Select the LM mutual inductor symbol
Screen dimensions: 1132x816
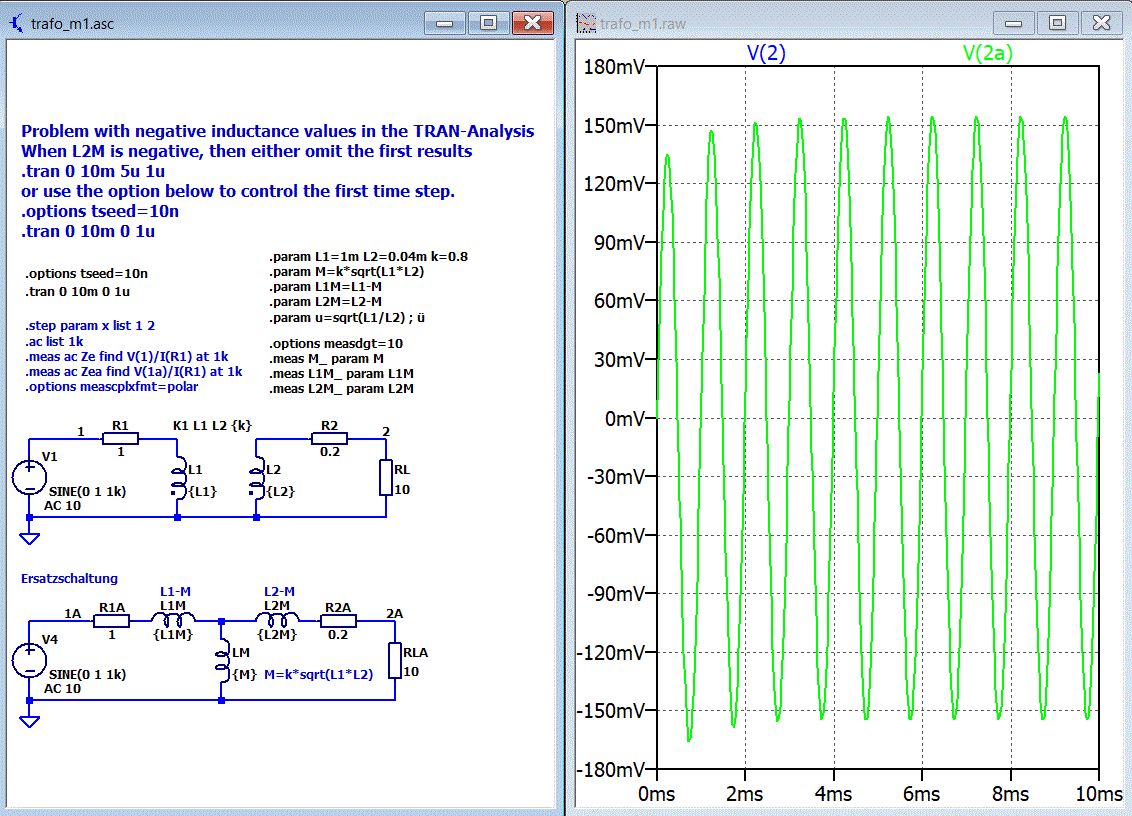[222, 663]
